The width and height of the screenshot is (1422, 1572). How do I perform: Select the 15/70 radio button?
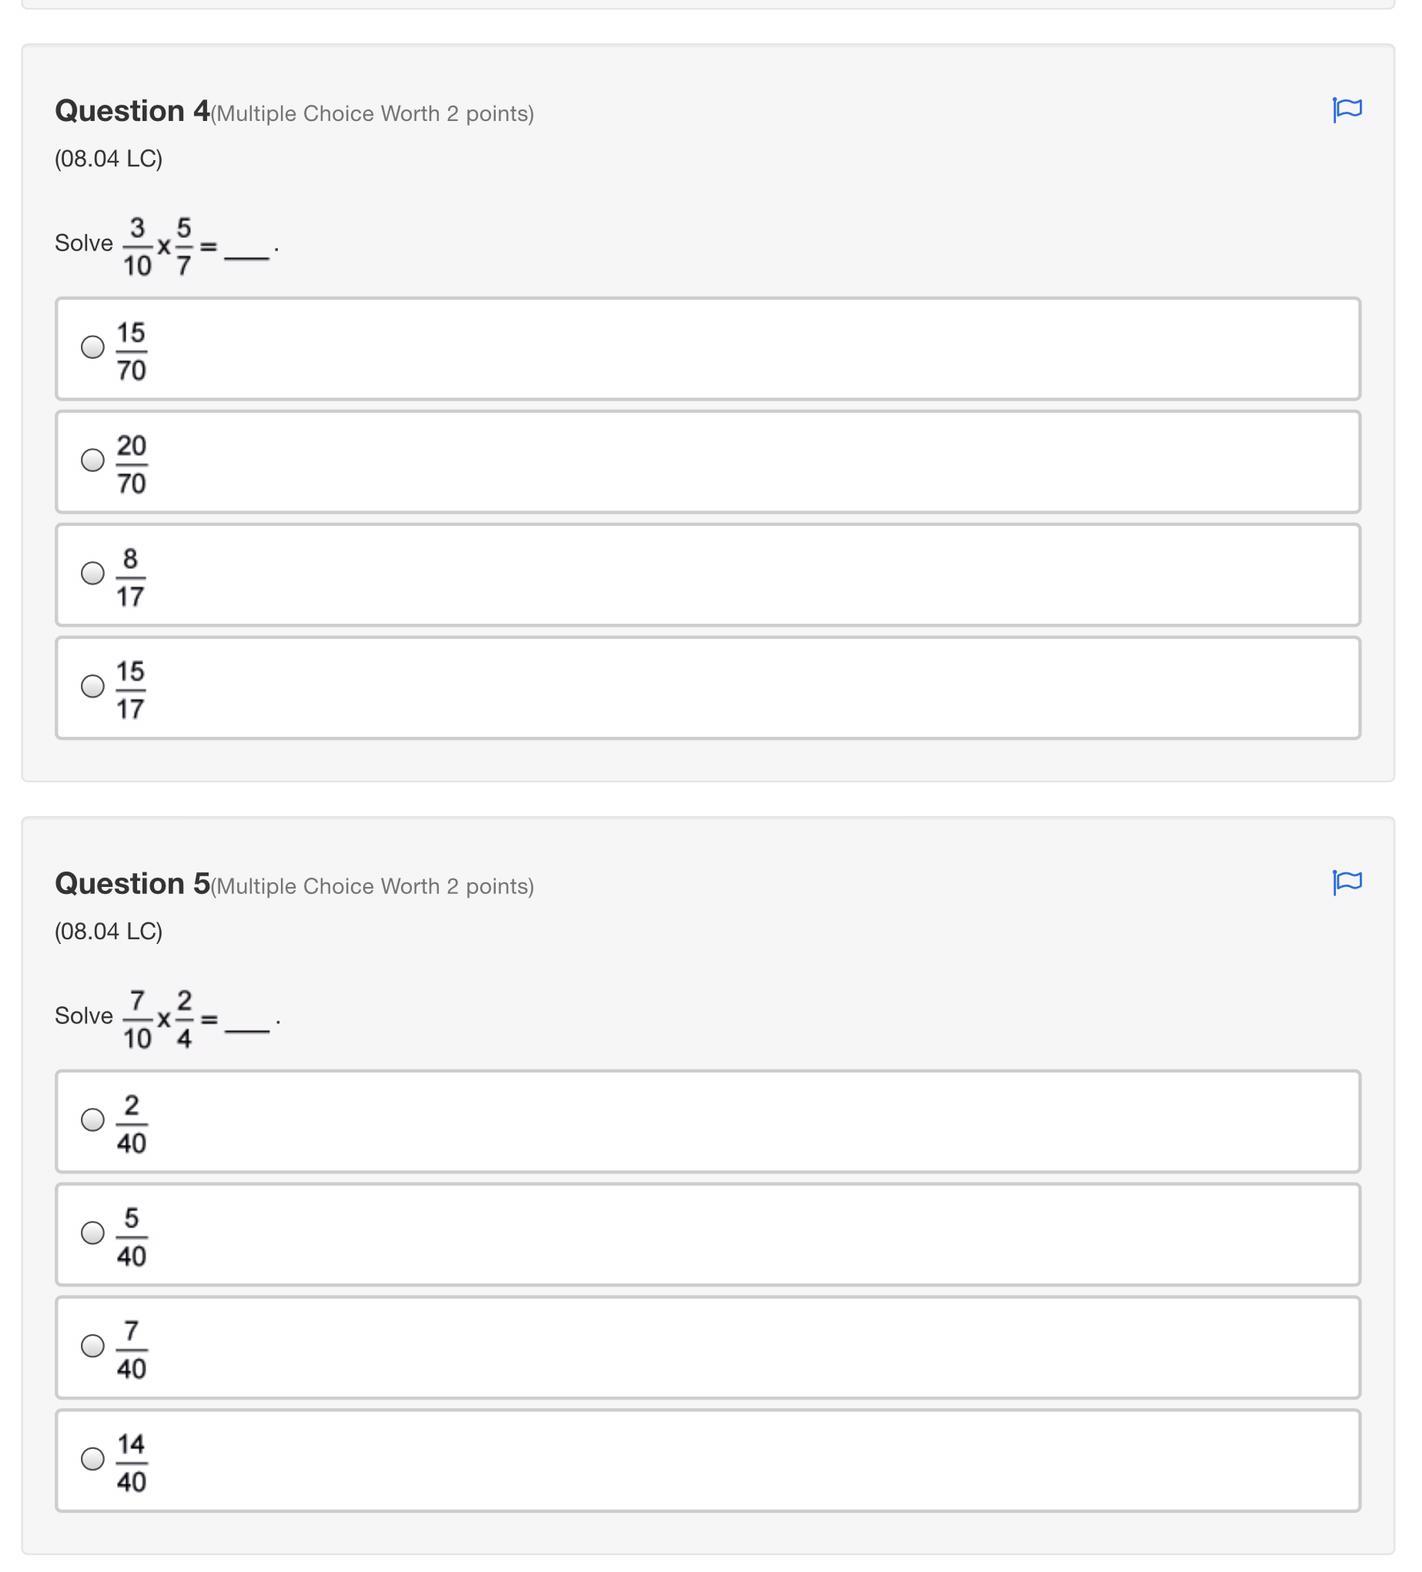pos(92,347)
